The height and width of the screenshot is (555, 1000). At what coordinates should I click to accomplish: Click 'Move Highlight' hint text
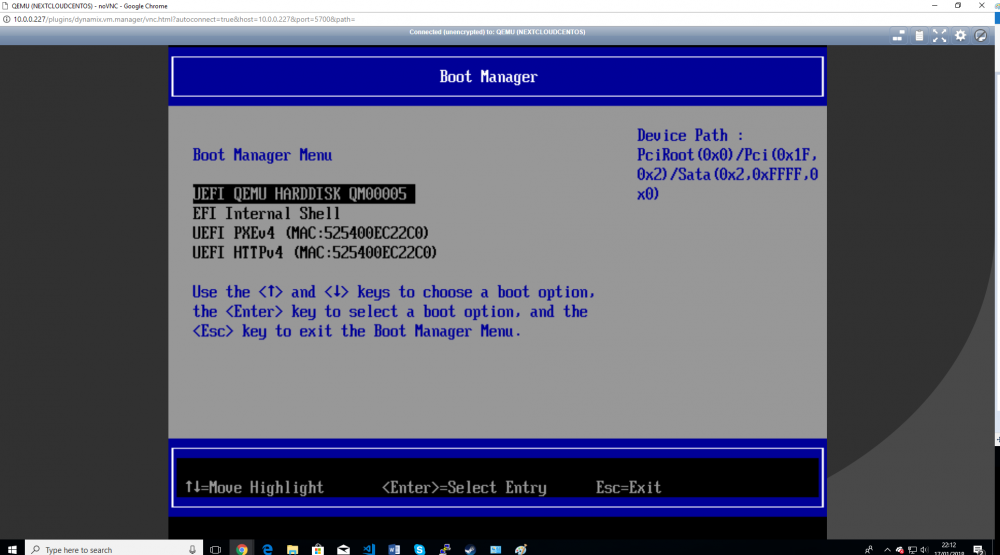click(x=266, y=488)
